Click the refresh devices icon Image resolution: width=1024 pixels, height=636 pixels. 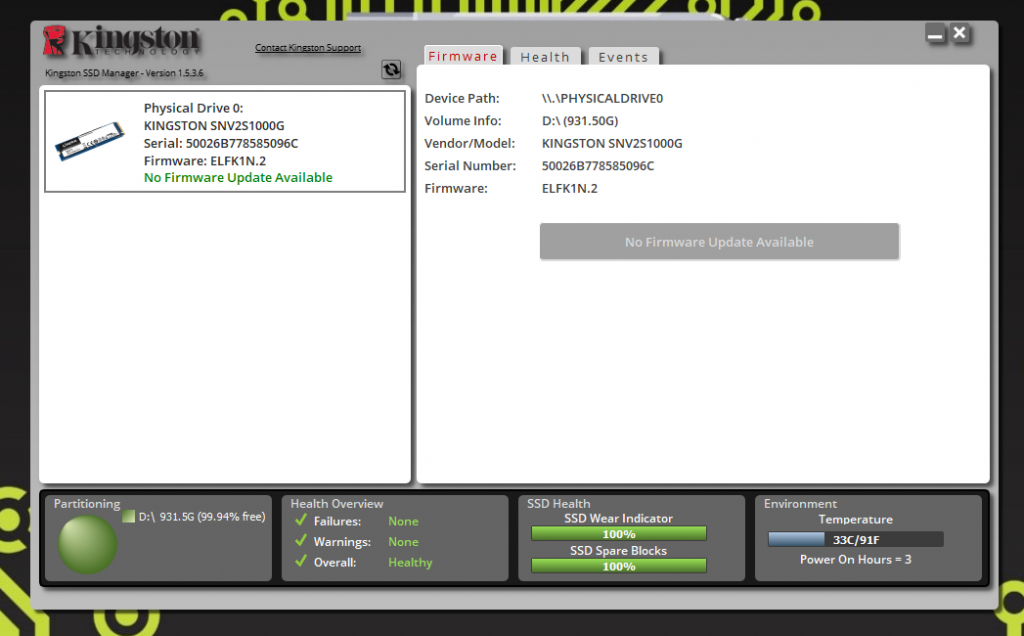pyautogui.click(x=391, y=69)
